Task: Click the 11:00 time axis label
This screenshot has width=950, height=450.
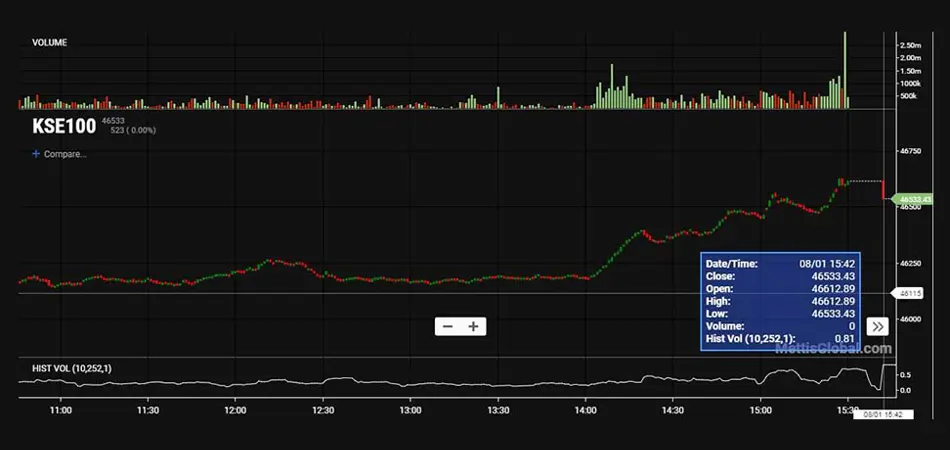Action: point(61,410)
